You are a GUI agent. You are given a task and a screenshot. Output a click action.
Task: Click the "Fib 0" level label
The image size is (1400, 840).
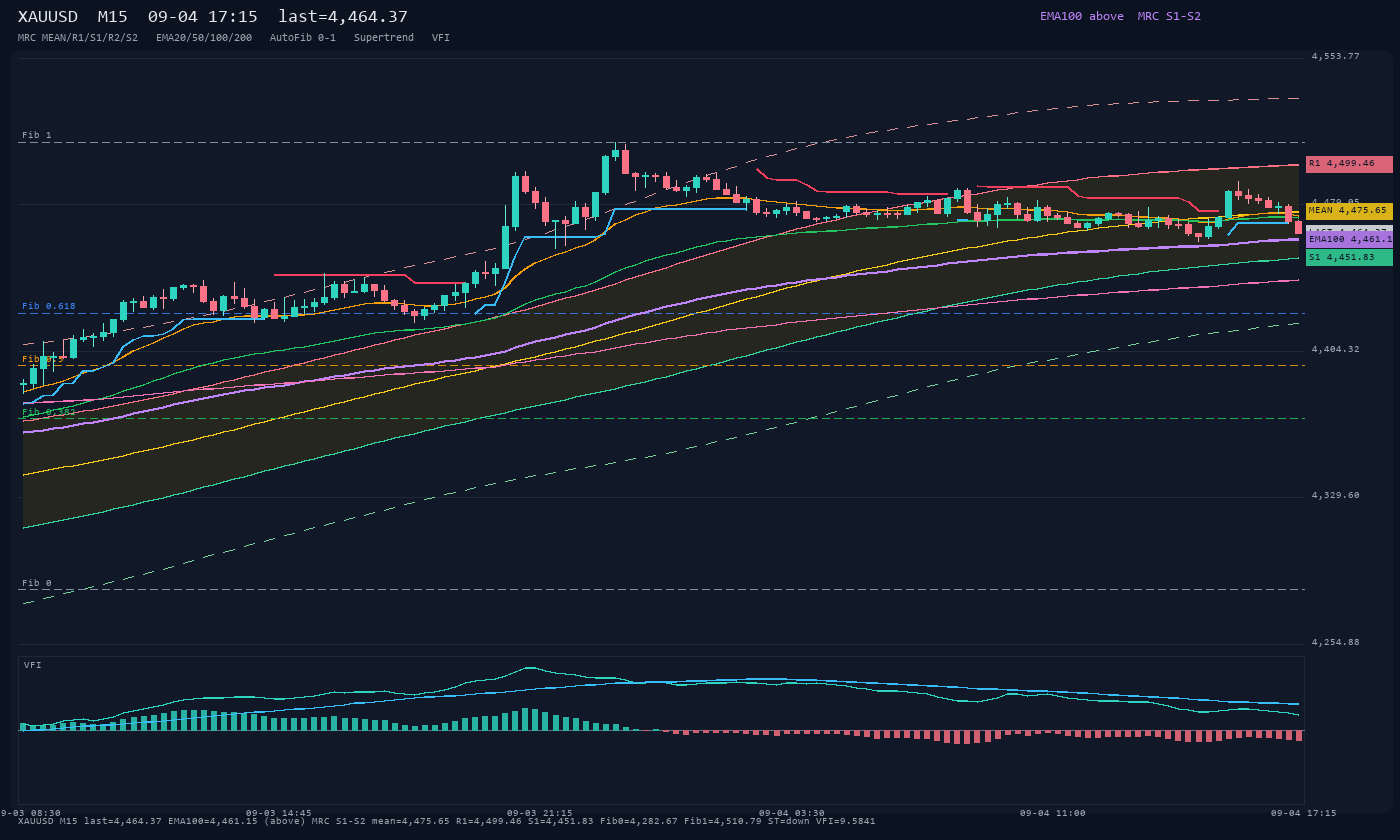[37, 583]
